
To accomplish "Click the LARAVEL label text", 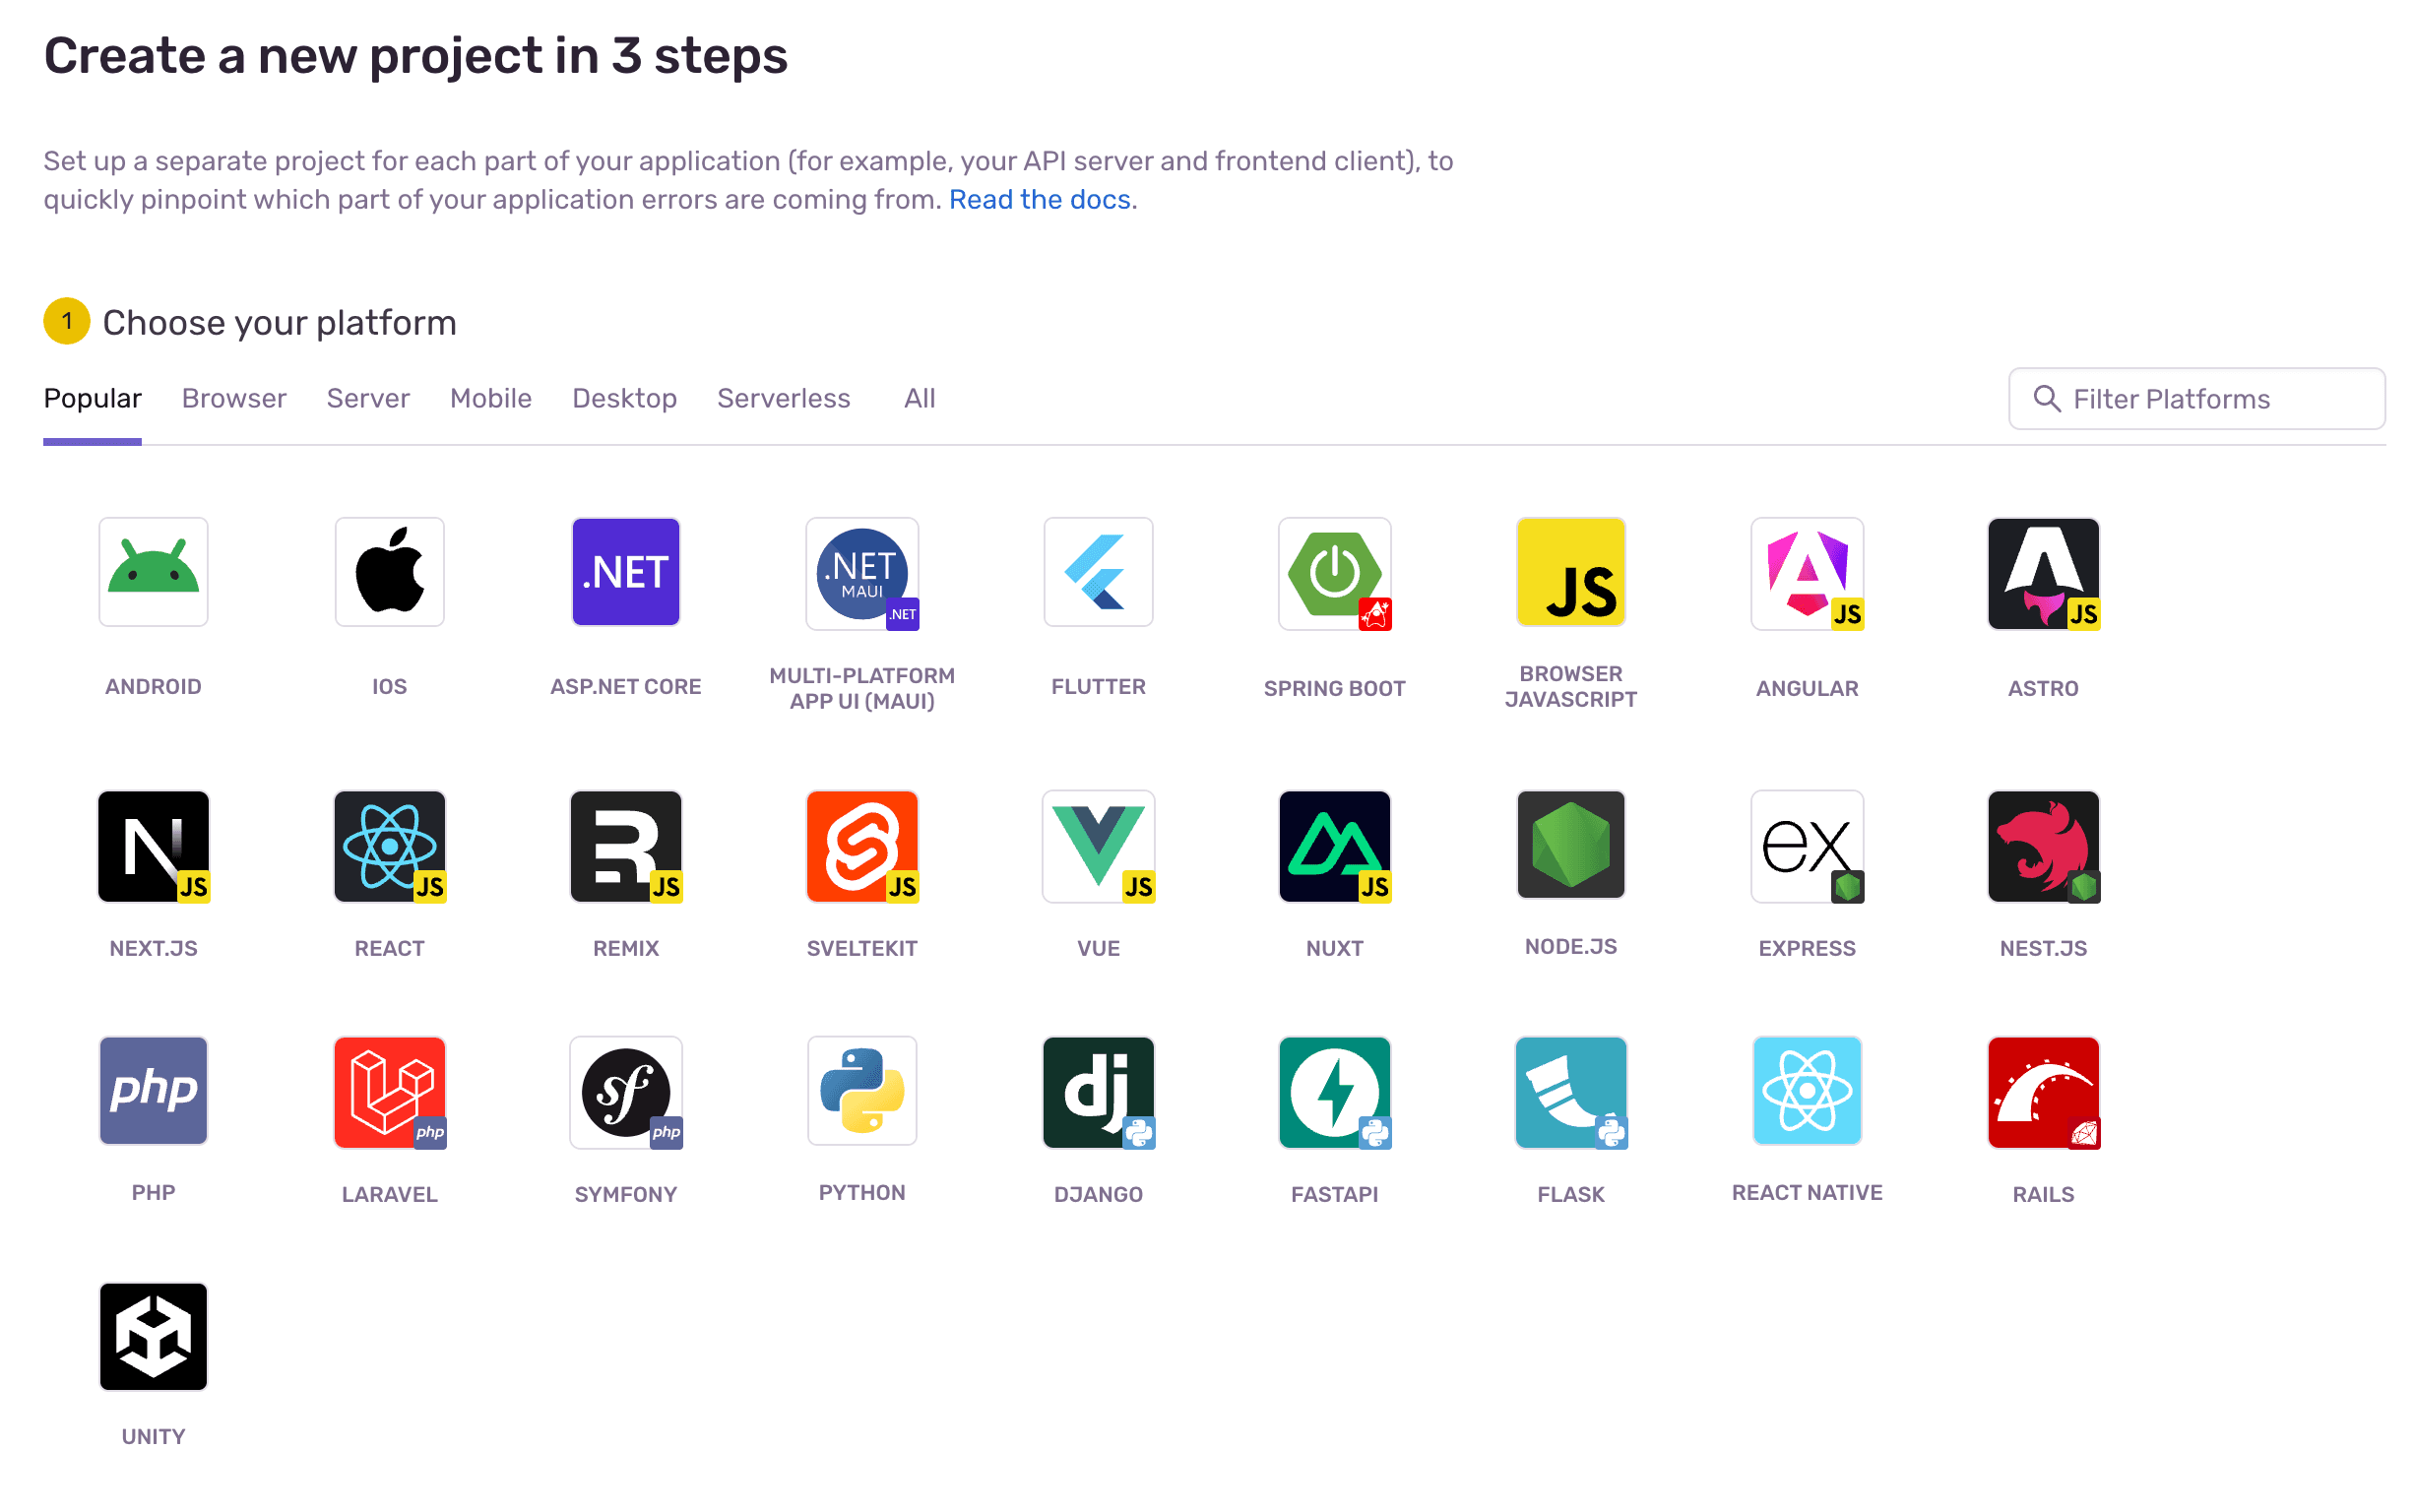I will (389, 1195).
